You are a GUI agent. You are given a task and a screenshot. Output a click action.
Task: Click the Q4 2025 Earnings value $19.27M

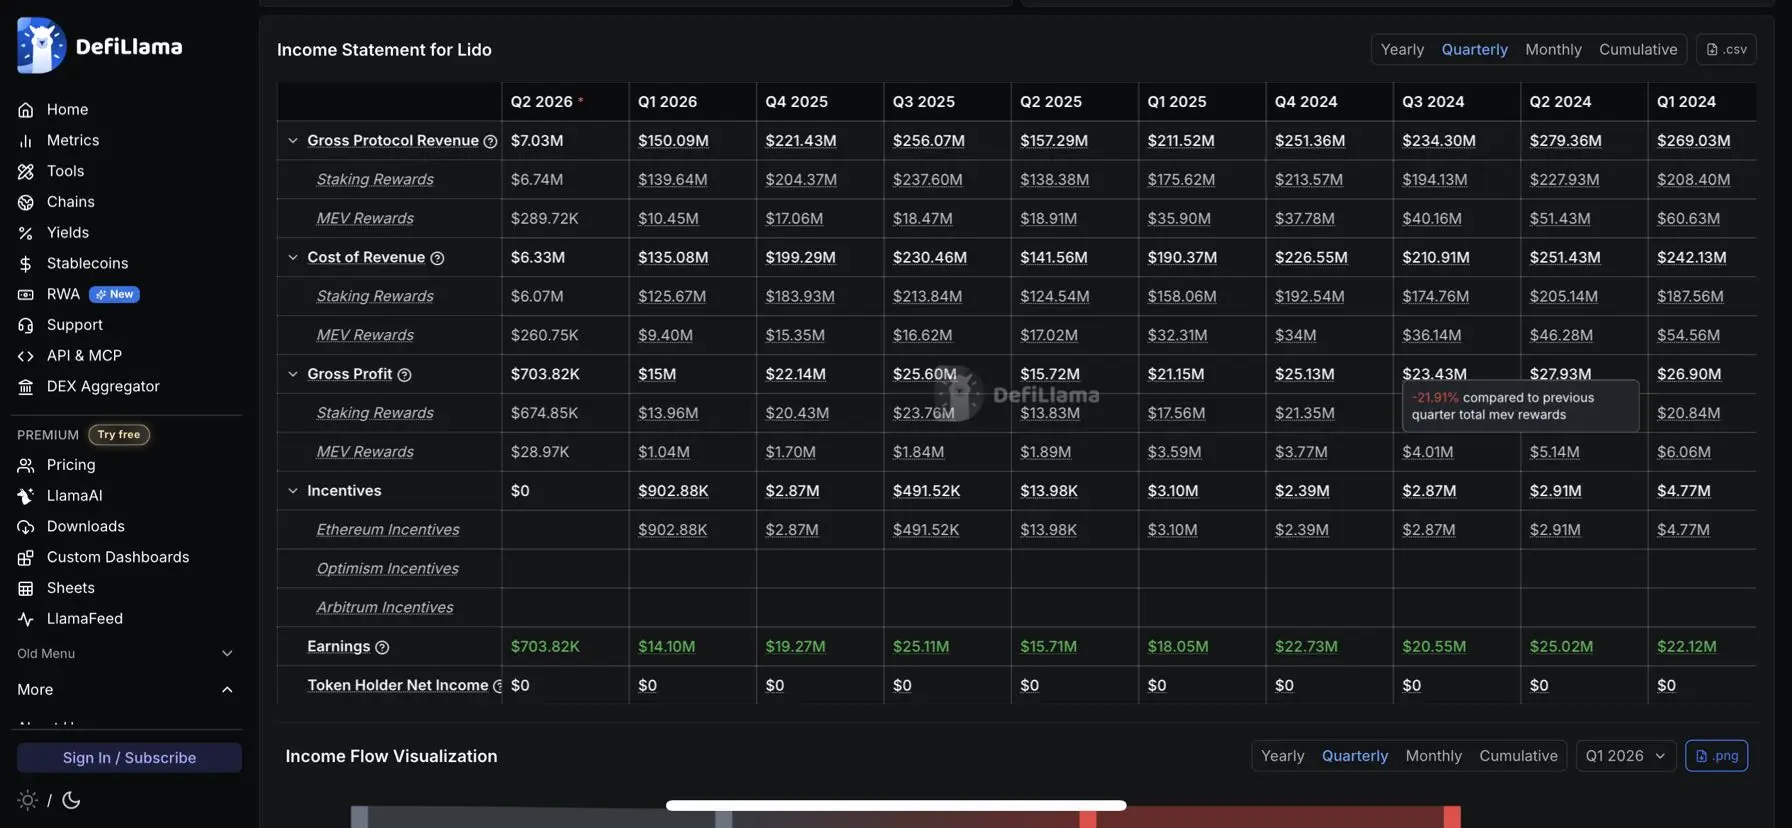point(795,647)
